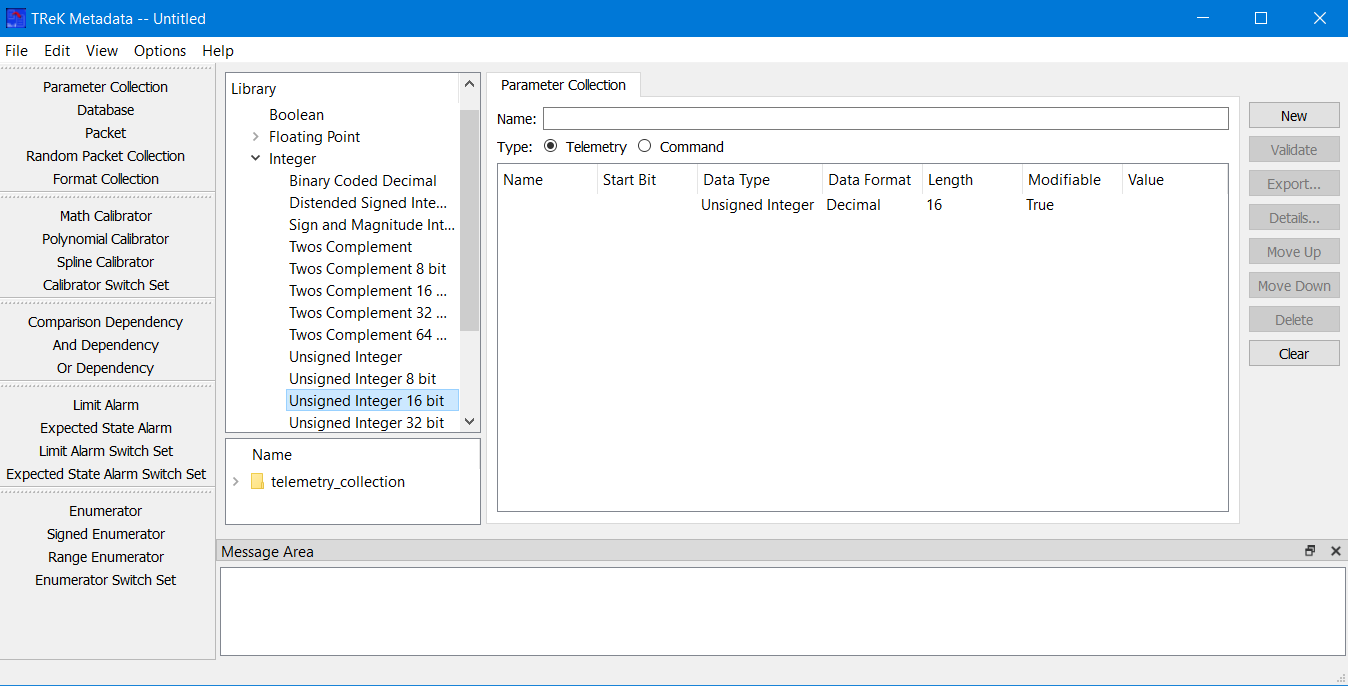Select the Telemetry radio button
This screenshot has height=686, width=1348.
pos(551,146)
